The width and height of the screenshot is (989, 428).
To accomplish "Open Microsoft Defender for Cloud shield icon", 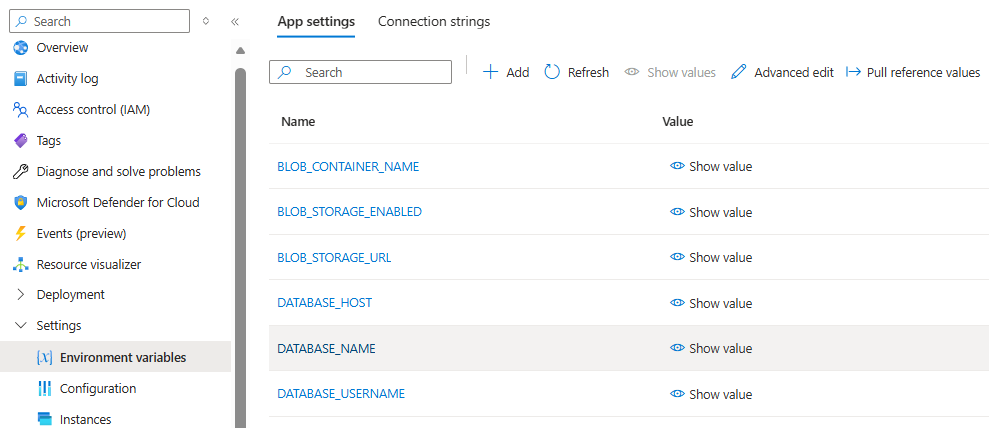I will point(20,203).
